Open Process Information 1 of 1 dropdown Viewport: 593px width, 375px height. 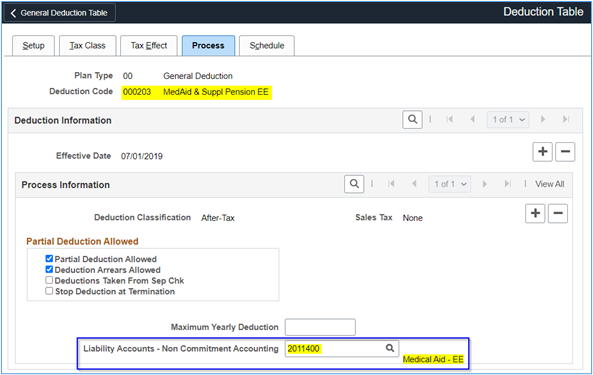(x=450, y=184)
